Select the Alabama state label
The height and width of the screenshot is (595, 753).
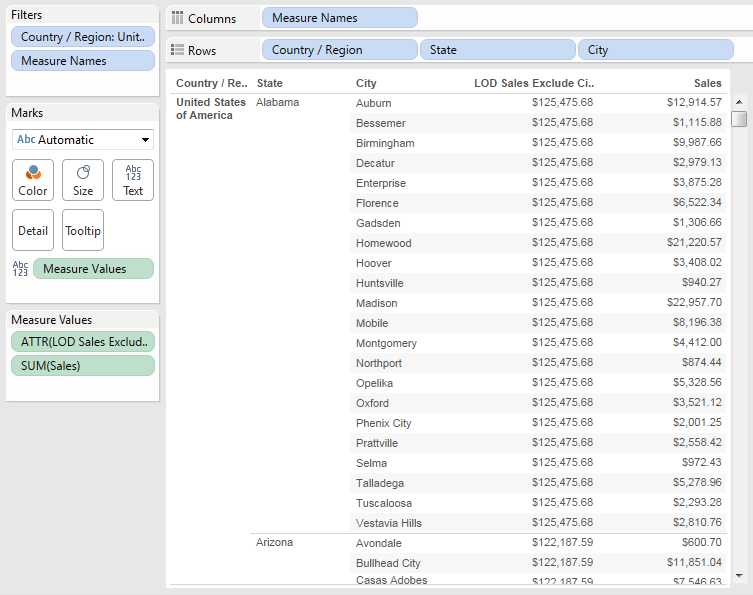278,102
